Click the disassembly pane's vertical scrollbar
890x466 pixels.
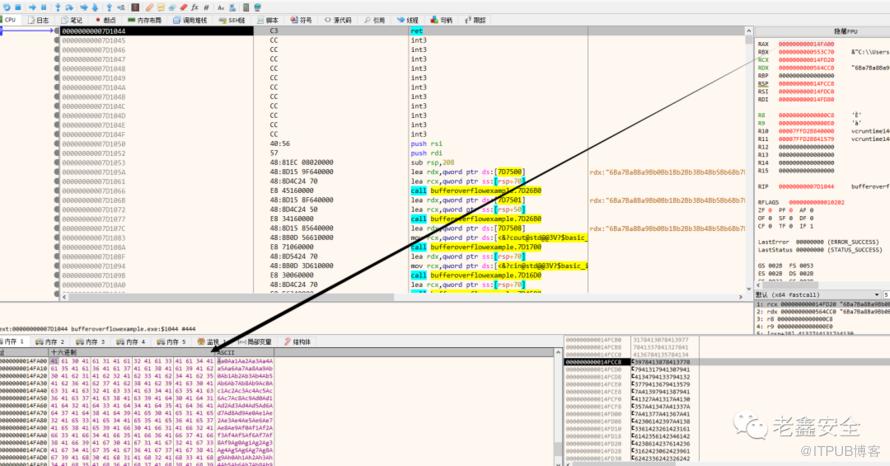click(745, 150)
